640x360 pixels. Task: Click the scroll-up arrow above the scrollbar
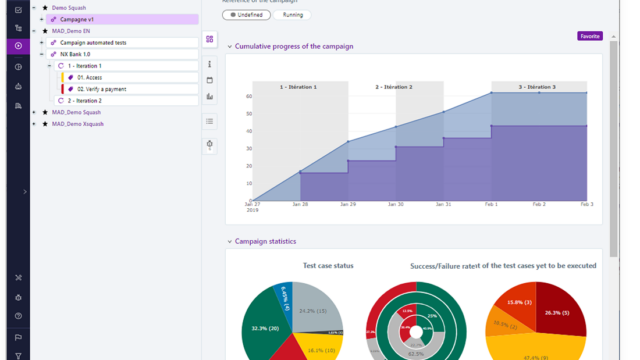click(x=613, y=36)
